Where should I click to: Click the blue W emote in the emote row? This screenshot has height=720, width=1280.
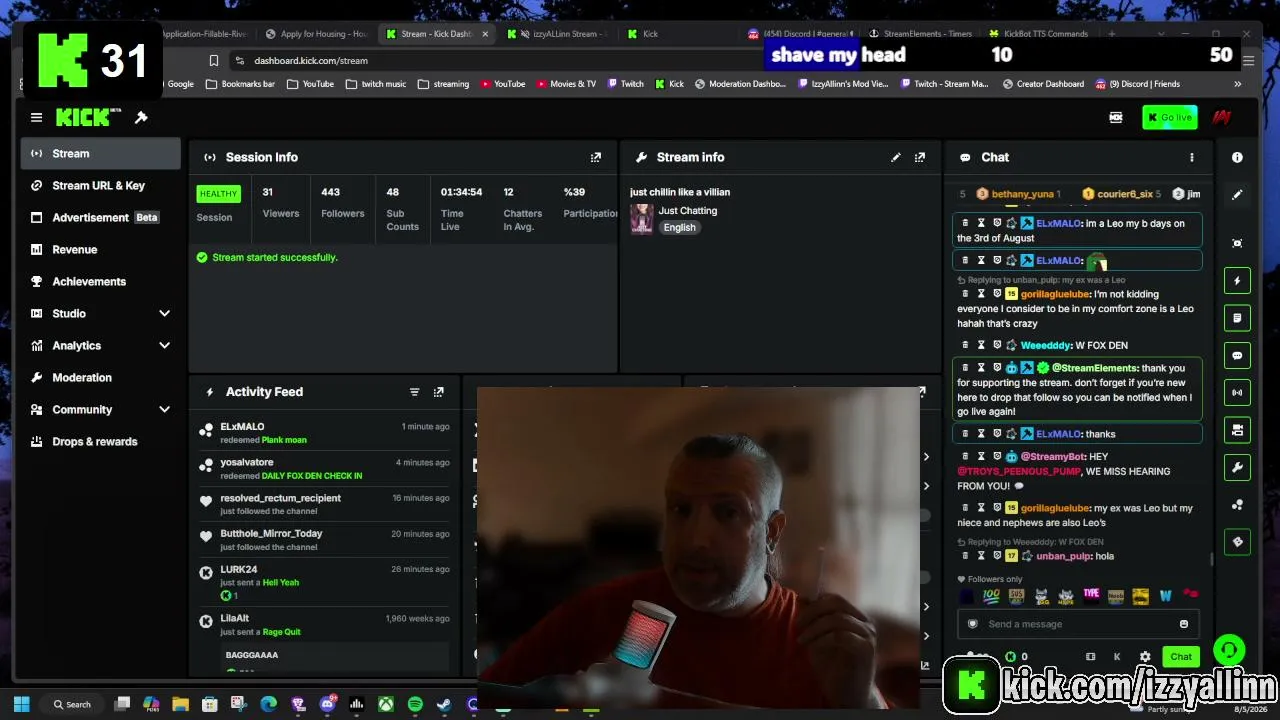1165,596
